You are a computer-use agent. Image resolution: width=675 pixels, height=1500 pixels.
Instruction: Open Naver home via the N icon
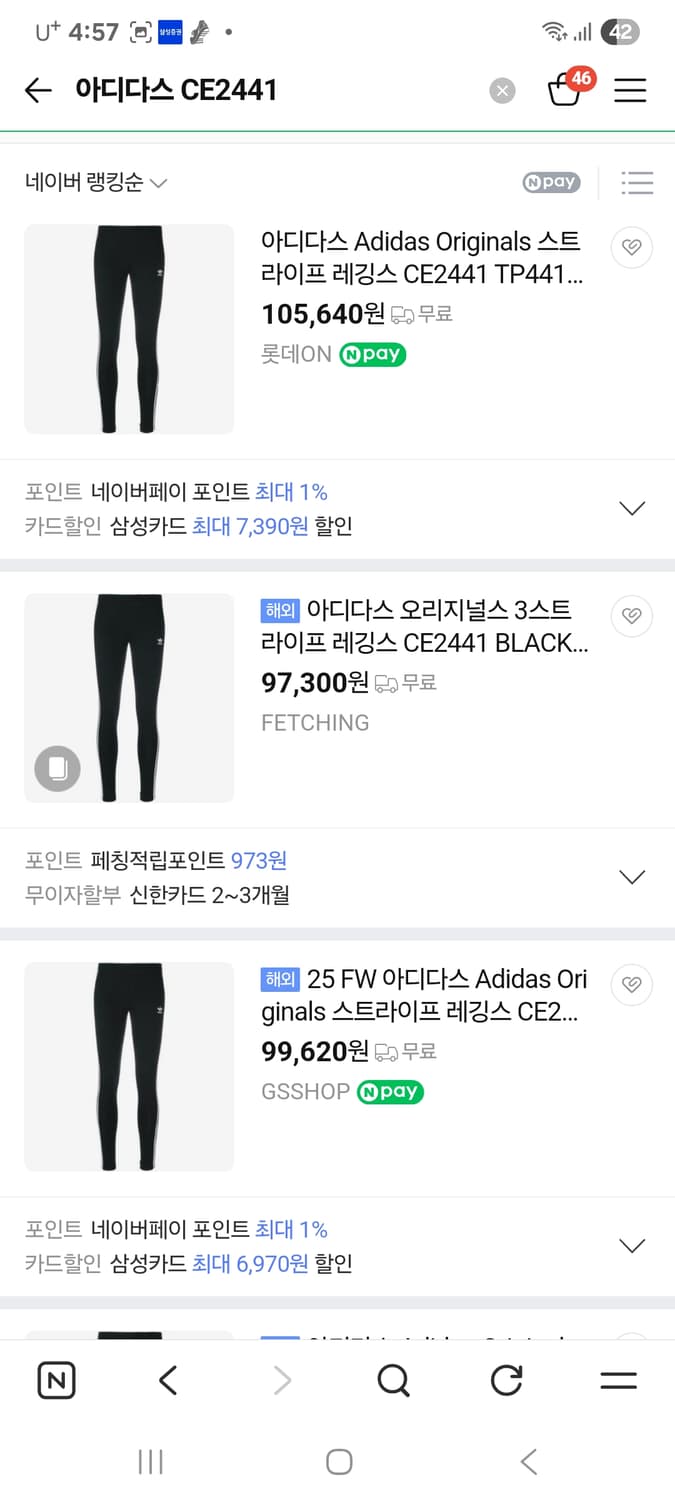pos(57,1381)
